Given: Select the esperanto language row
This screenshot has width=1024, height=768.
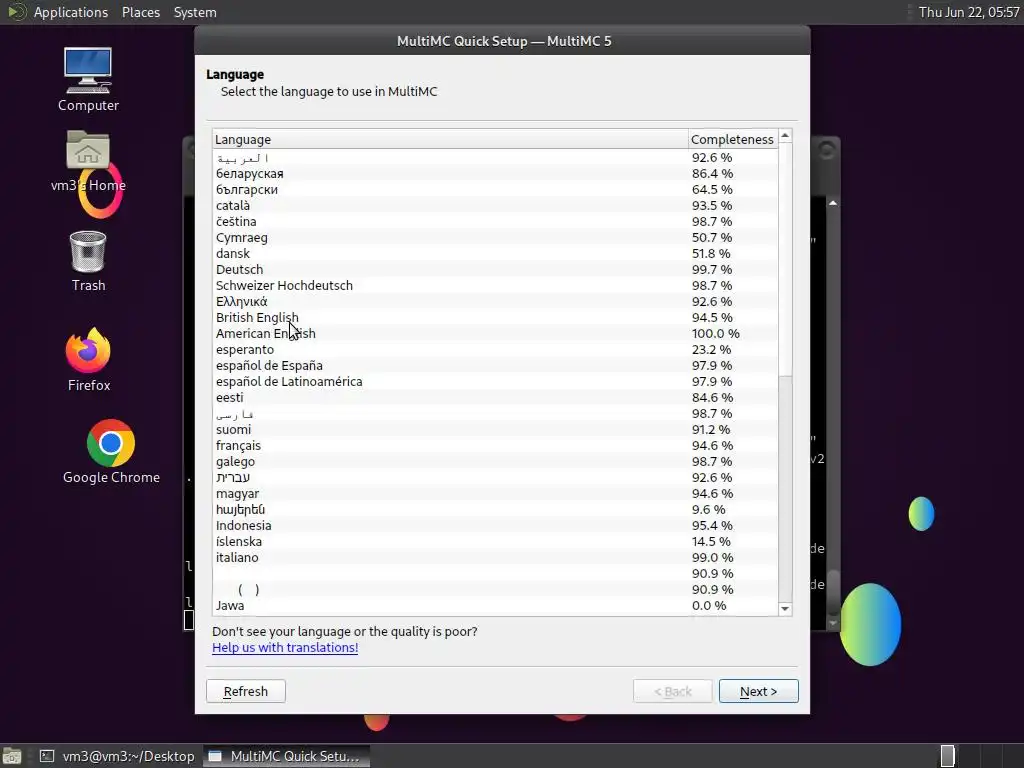Looking at the screenshot, I should 495,349.
